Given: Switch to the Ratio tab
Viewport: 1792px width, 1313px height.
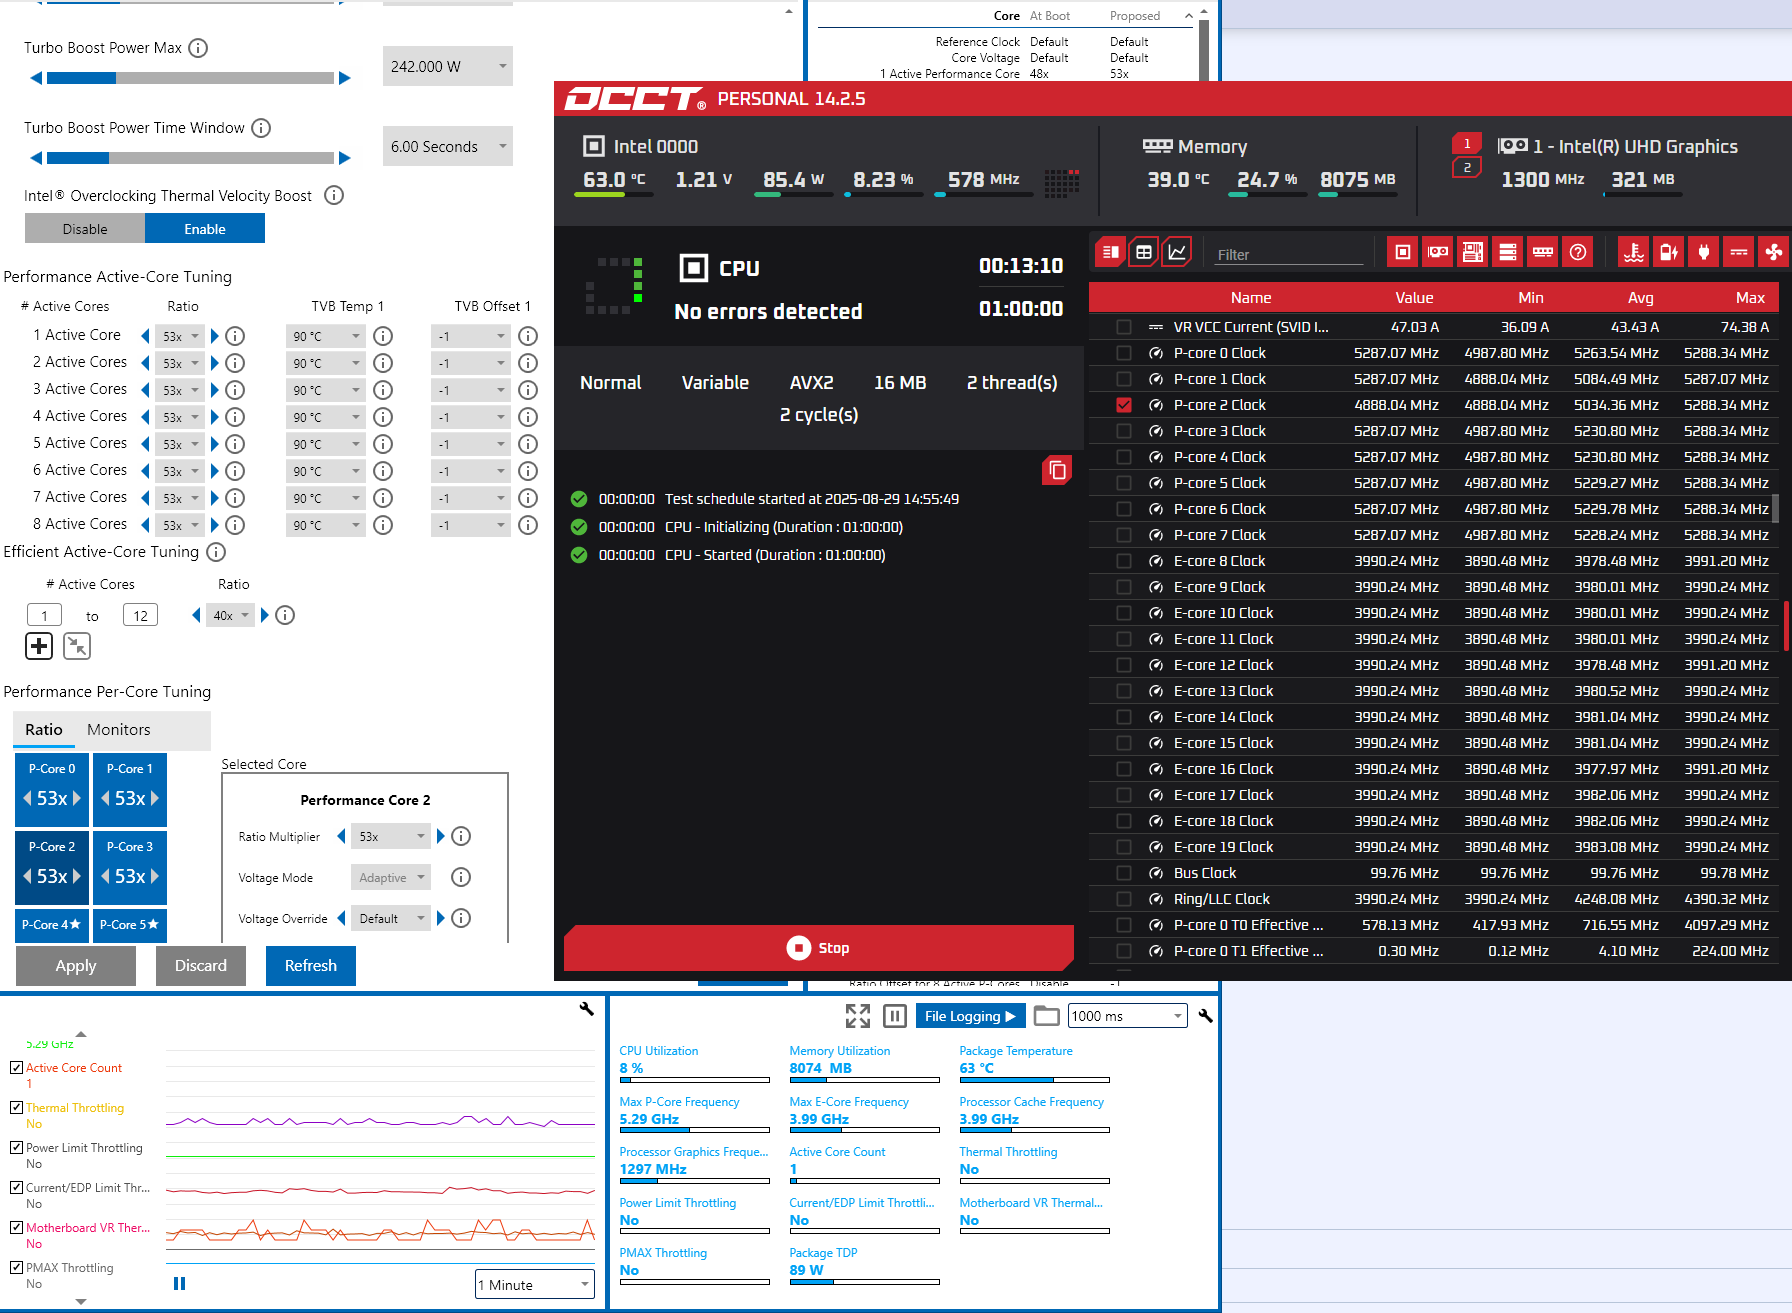Looking at the screenshot, I should pos(44,730).
